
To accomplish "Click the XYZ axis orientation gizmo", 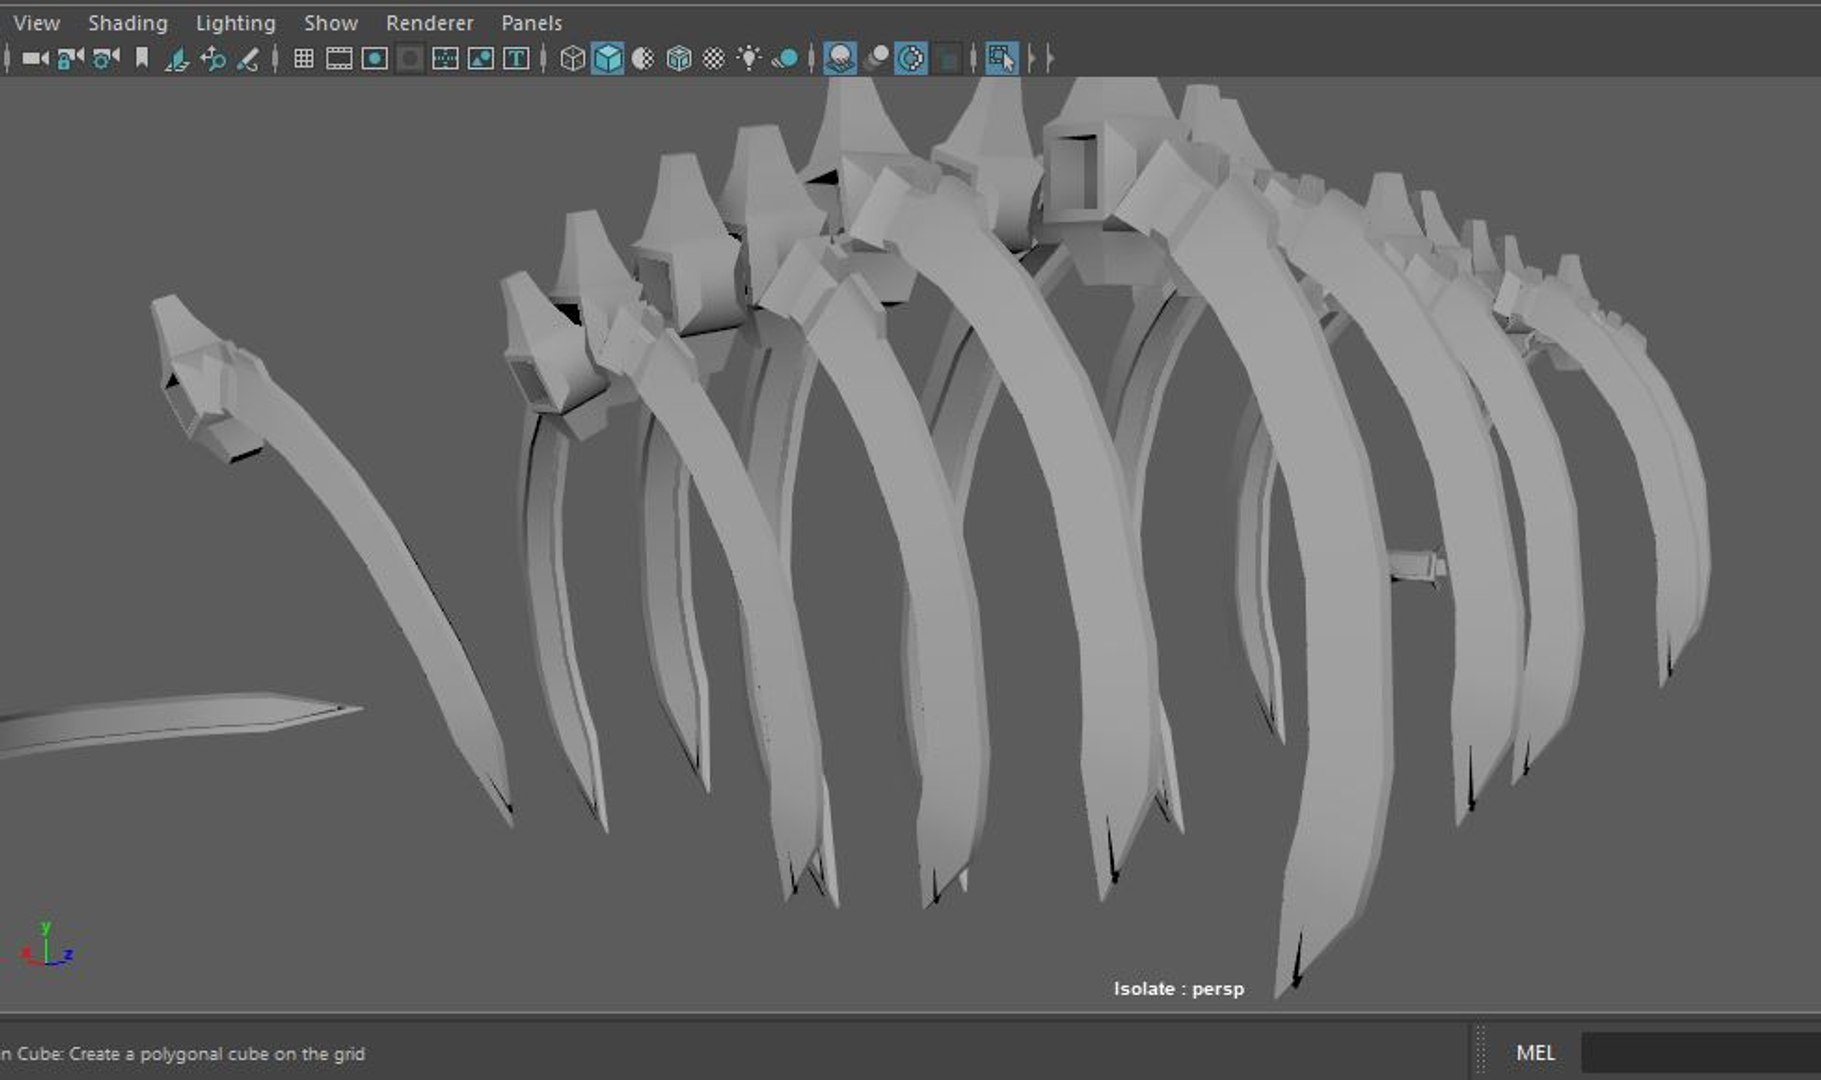I will 46,945.
